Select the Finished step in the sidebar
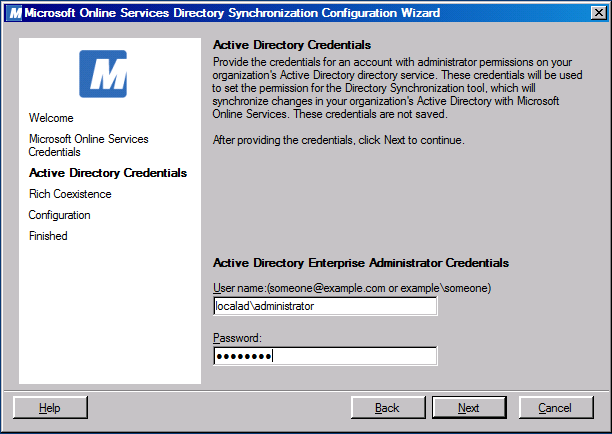Image resolution: width=612 pixels, height=434 pixels. pyautogui.click(x=48, y=236)
